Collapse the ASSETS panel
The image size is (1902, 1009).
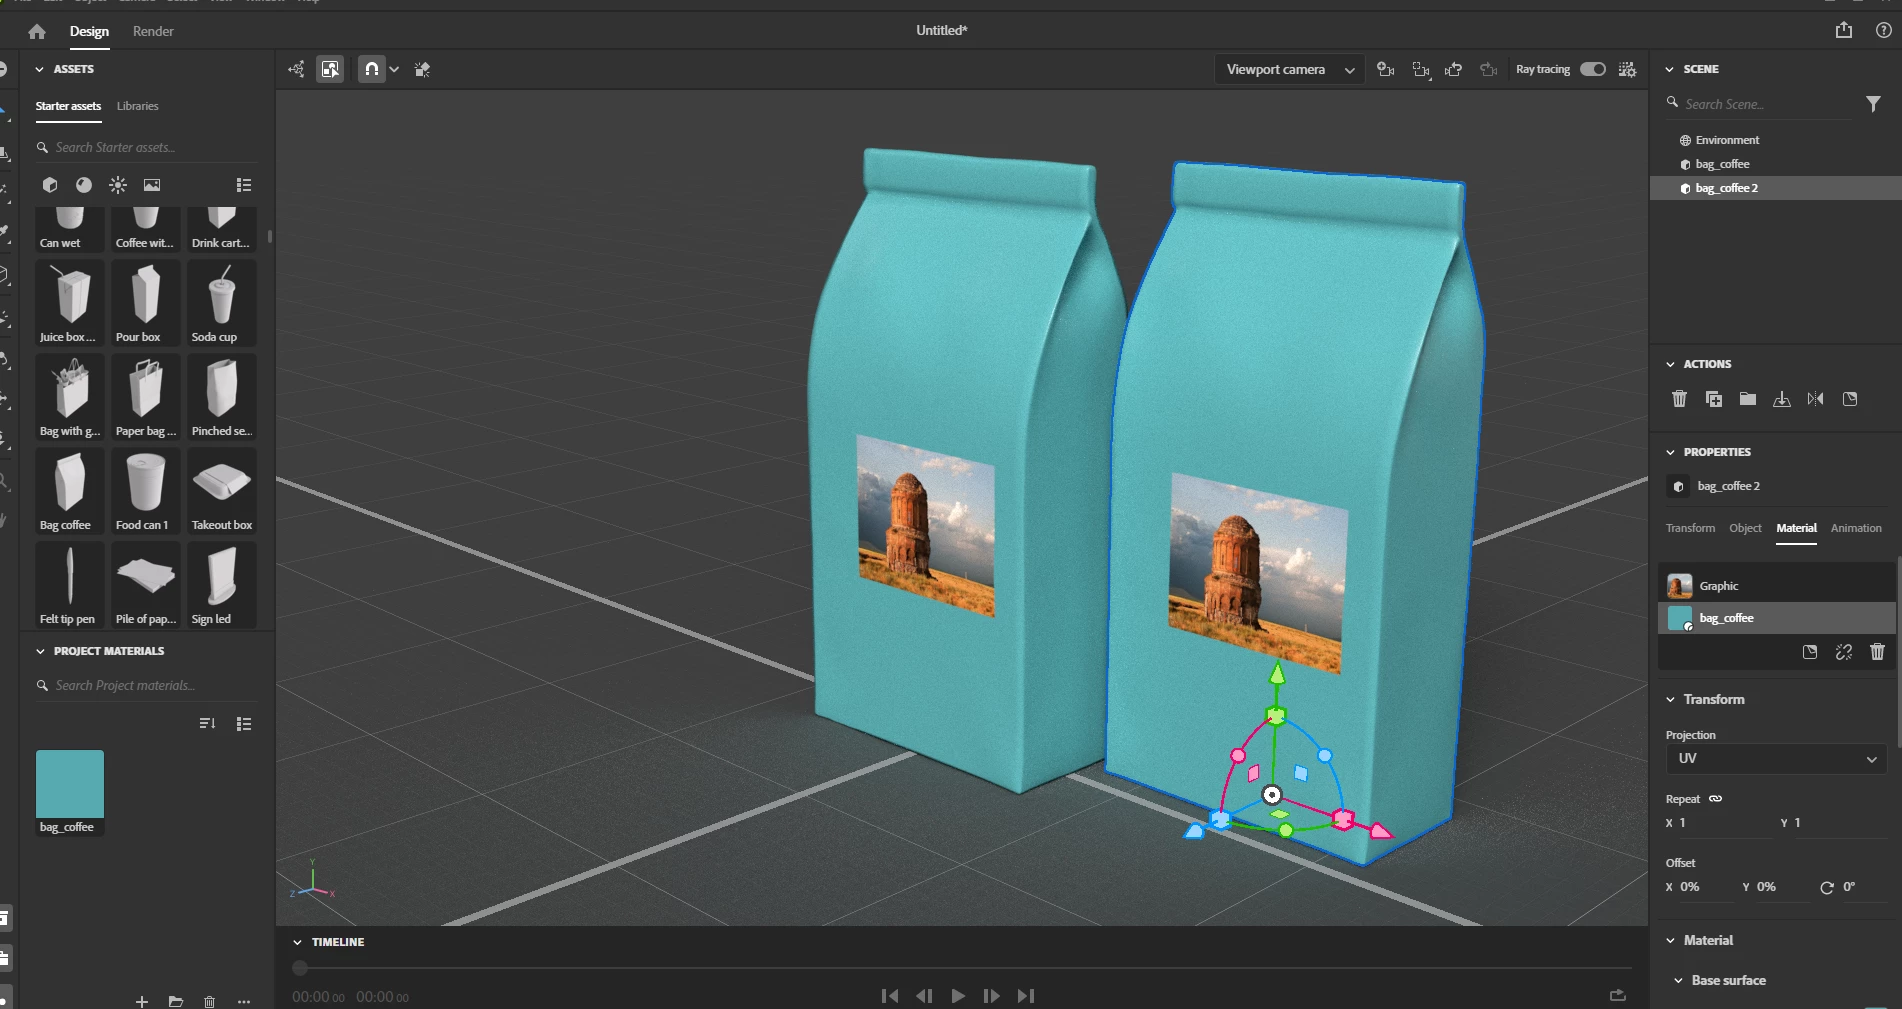[x=40, y=69]
